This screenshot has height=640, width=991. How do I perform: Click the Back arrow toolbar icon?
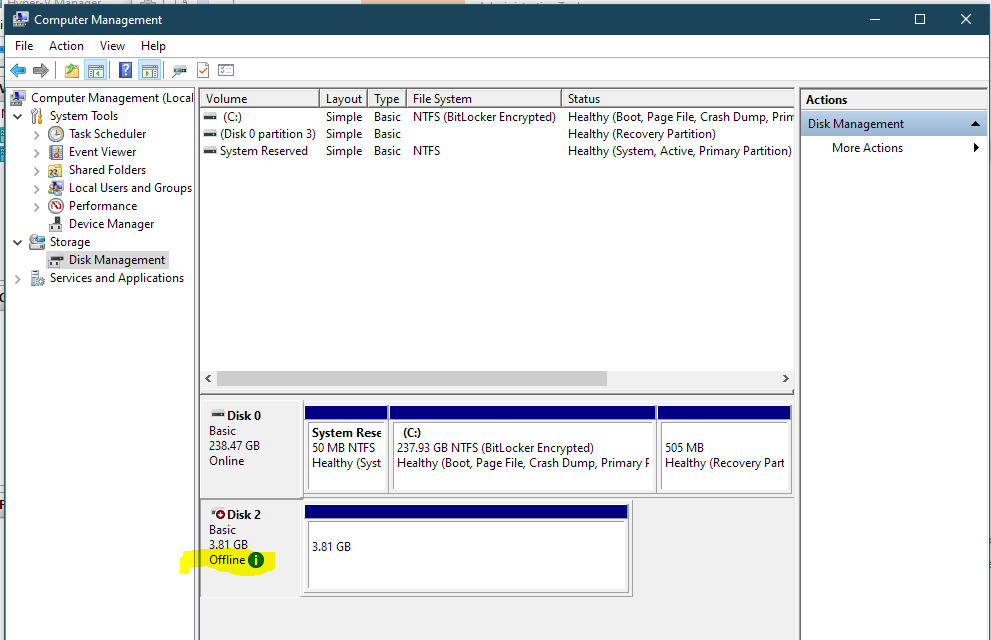pos(18,70)
